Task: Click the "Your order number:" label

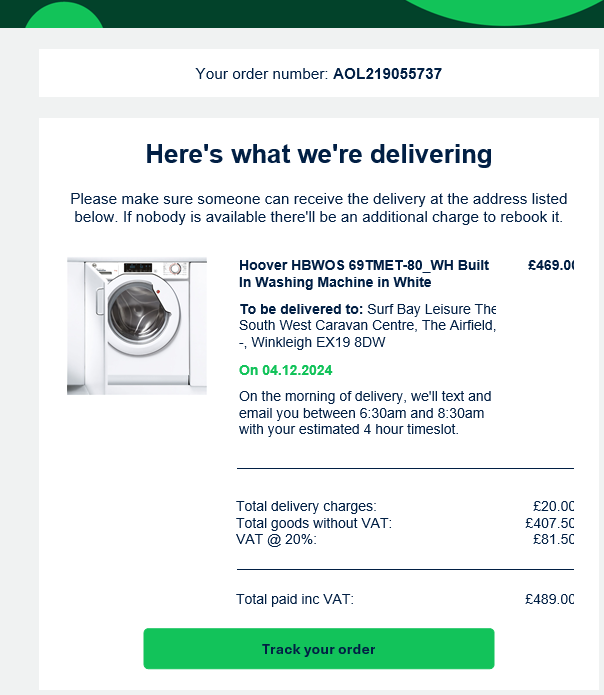Action: tap(262, 73)
